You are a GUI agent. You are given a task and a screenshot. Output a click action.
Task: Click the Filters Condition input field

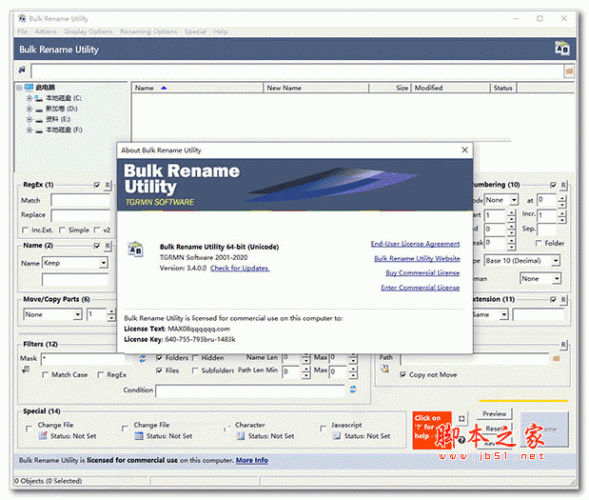pos(250,390)
